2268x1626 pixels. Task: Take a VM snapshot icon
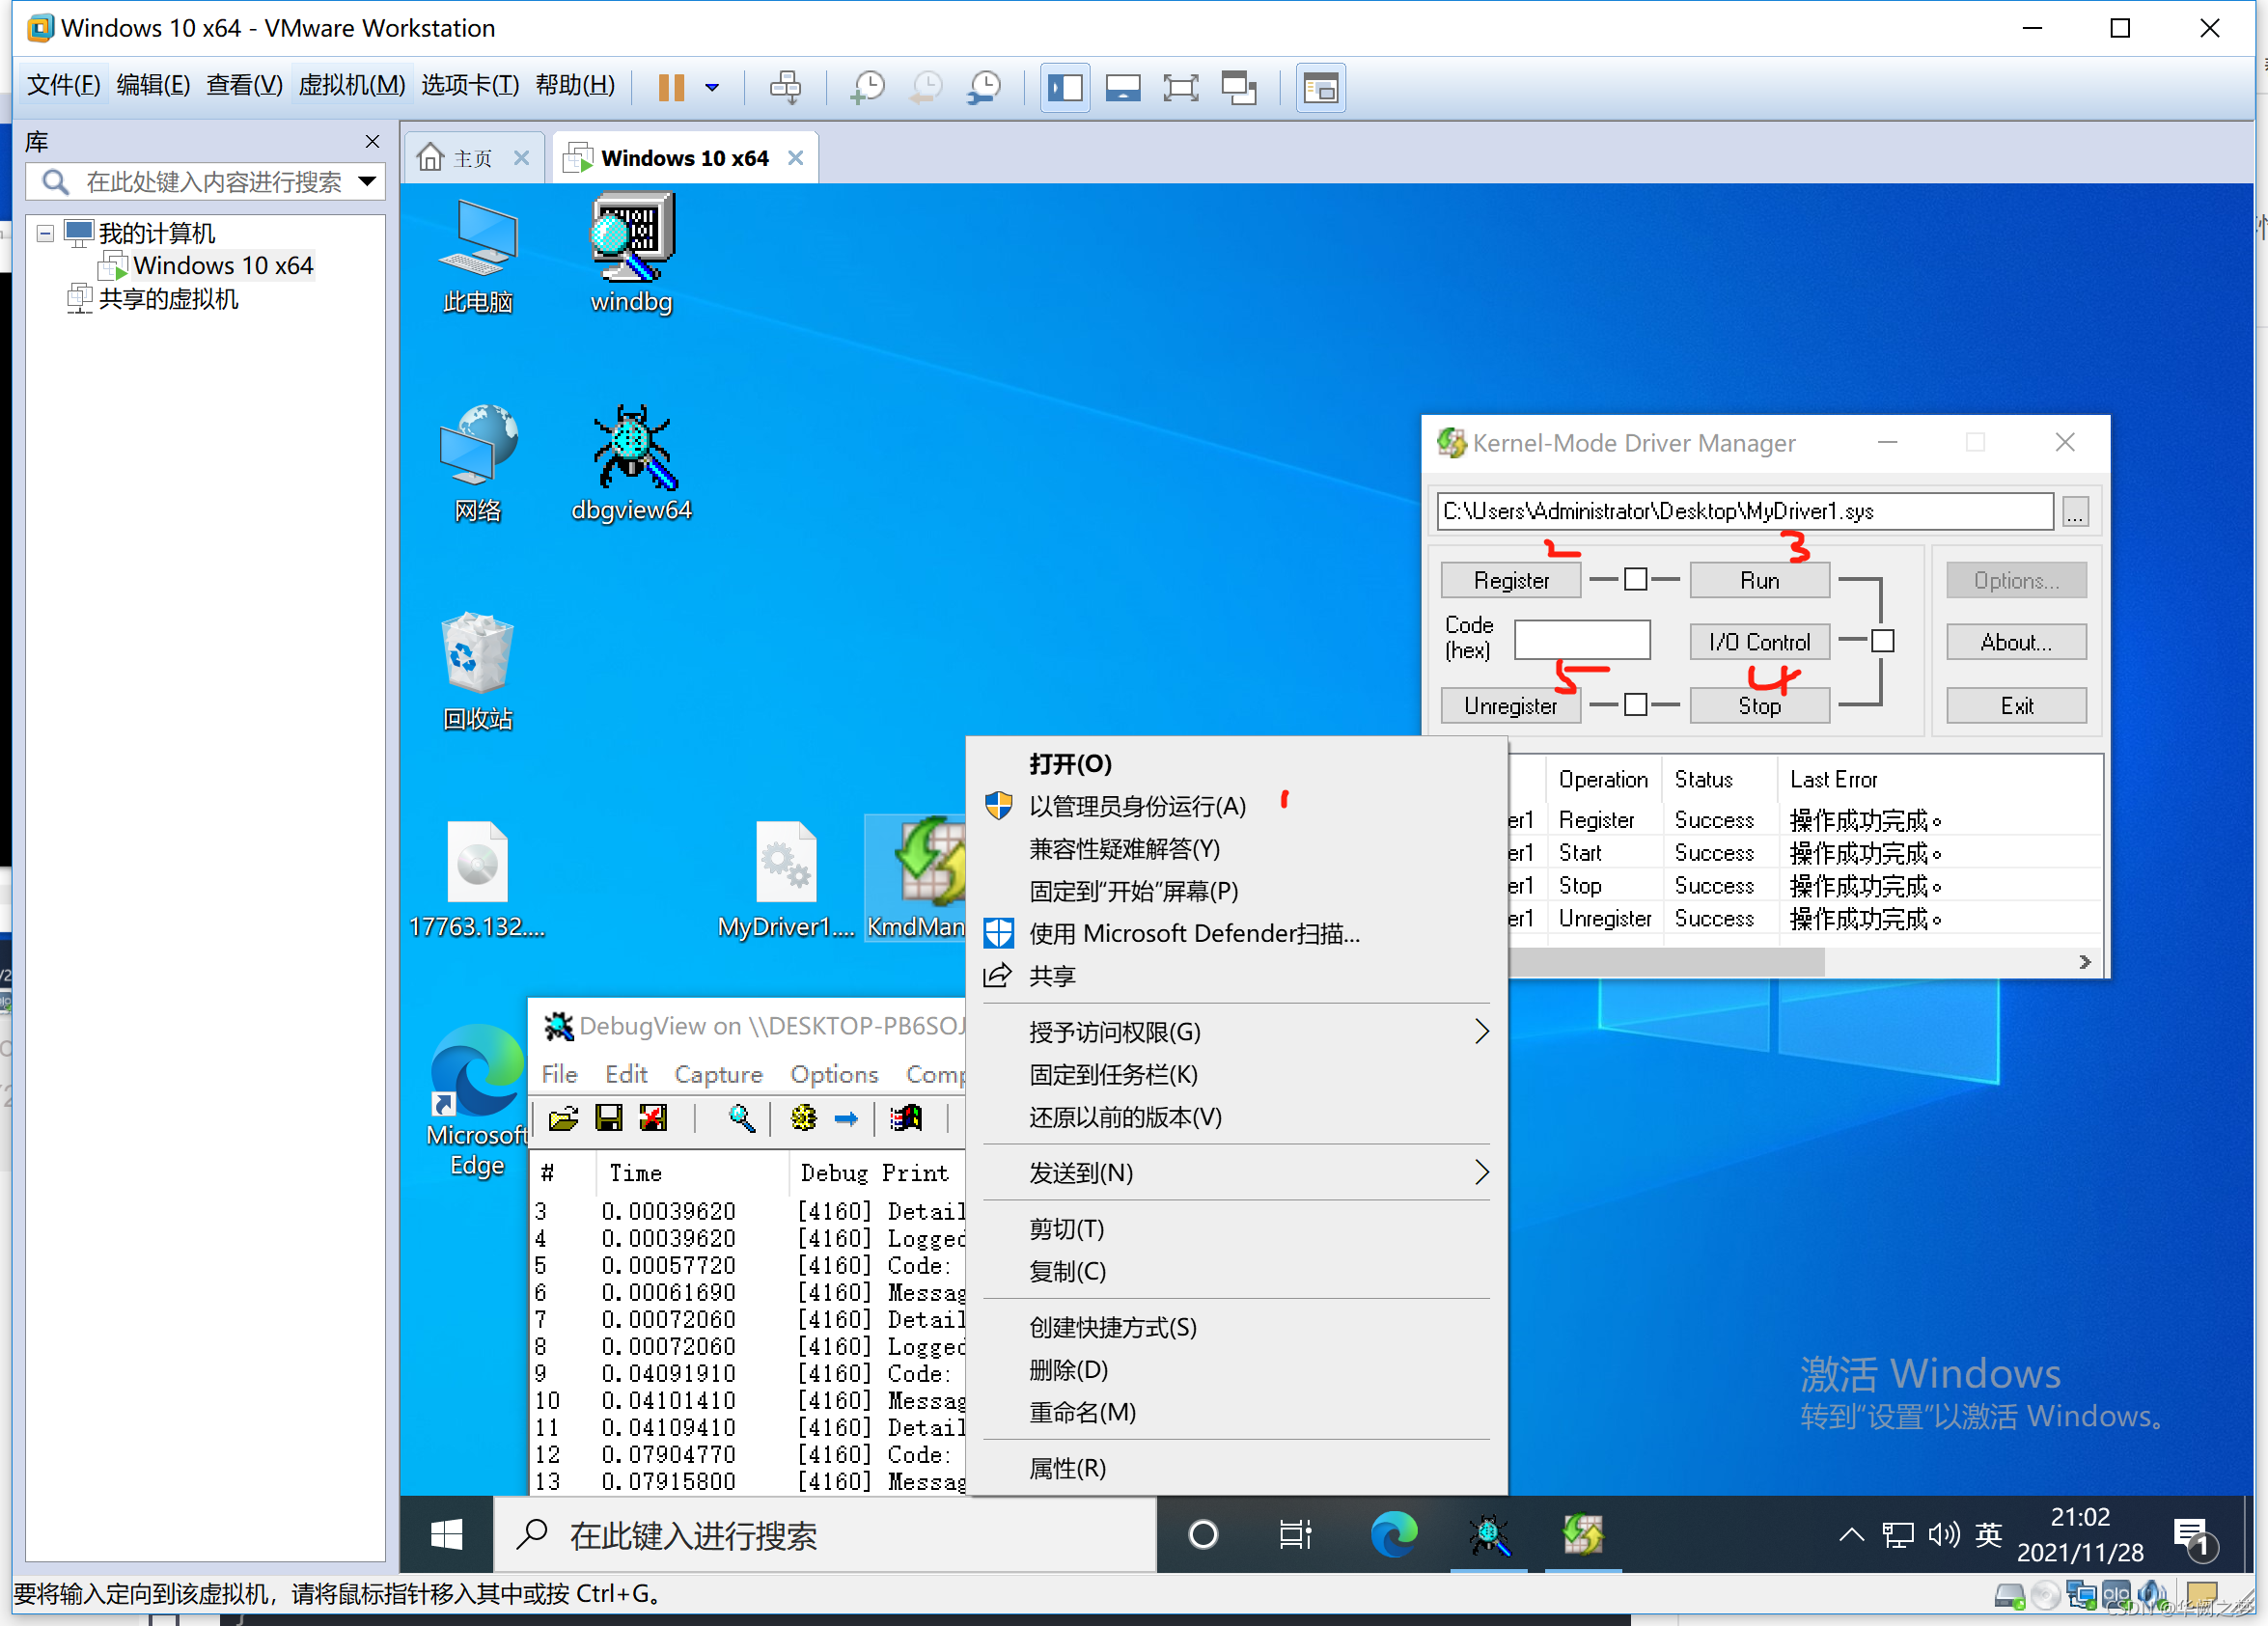click(867, 88)
